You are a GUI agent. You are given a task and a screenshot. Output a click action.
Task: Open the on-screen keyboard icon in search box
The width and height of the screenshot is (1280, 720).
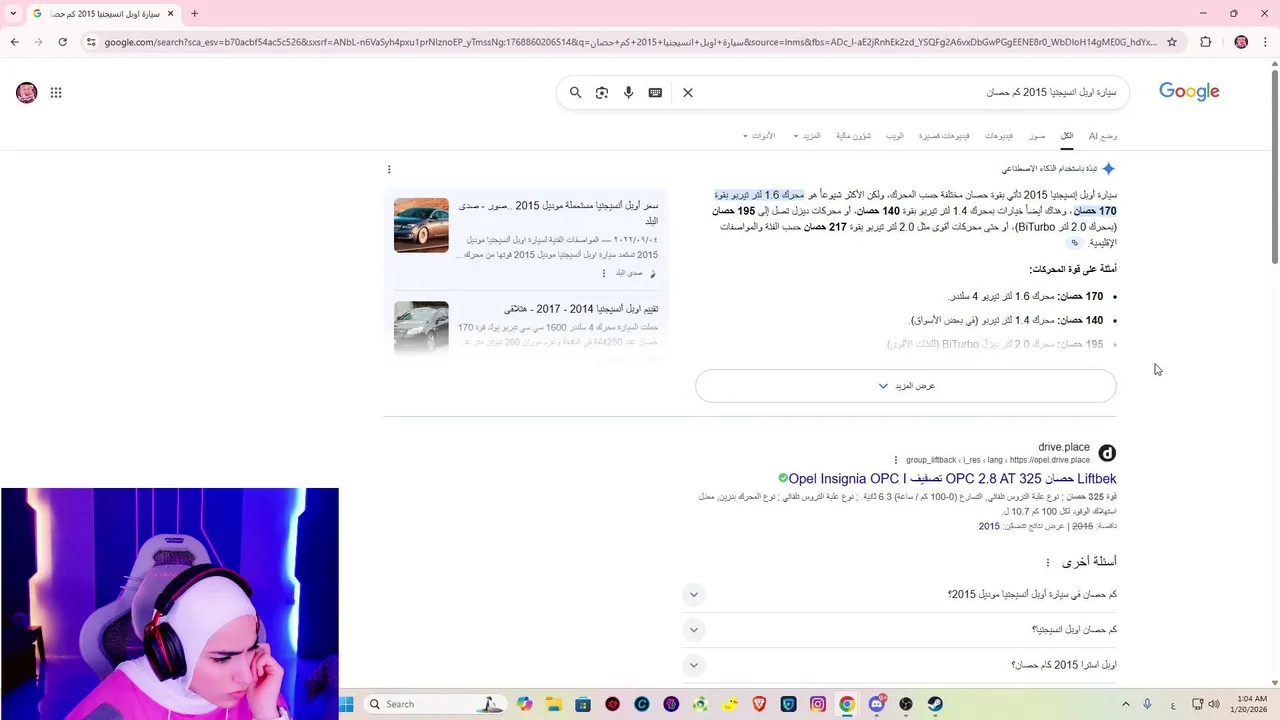pos(655,92)
